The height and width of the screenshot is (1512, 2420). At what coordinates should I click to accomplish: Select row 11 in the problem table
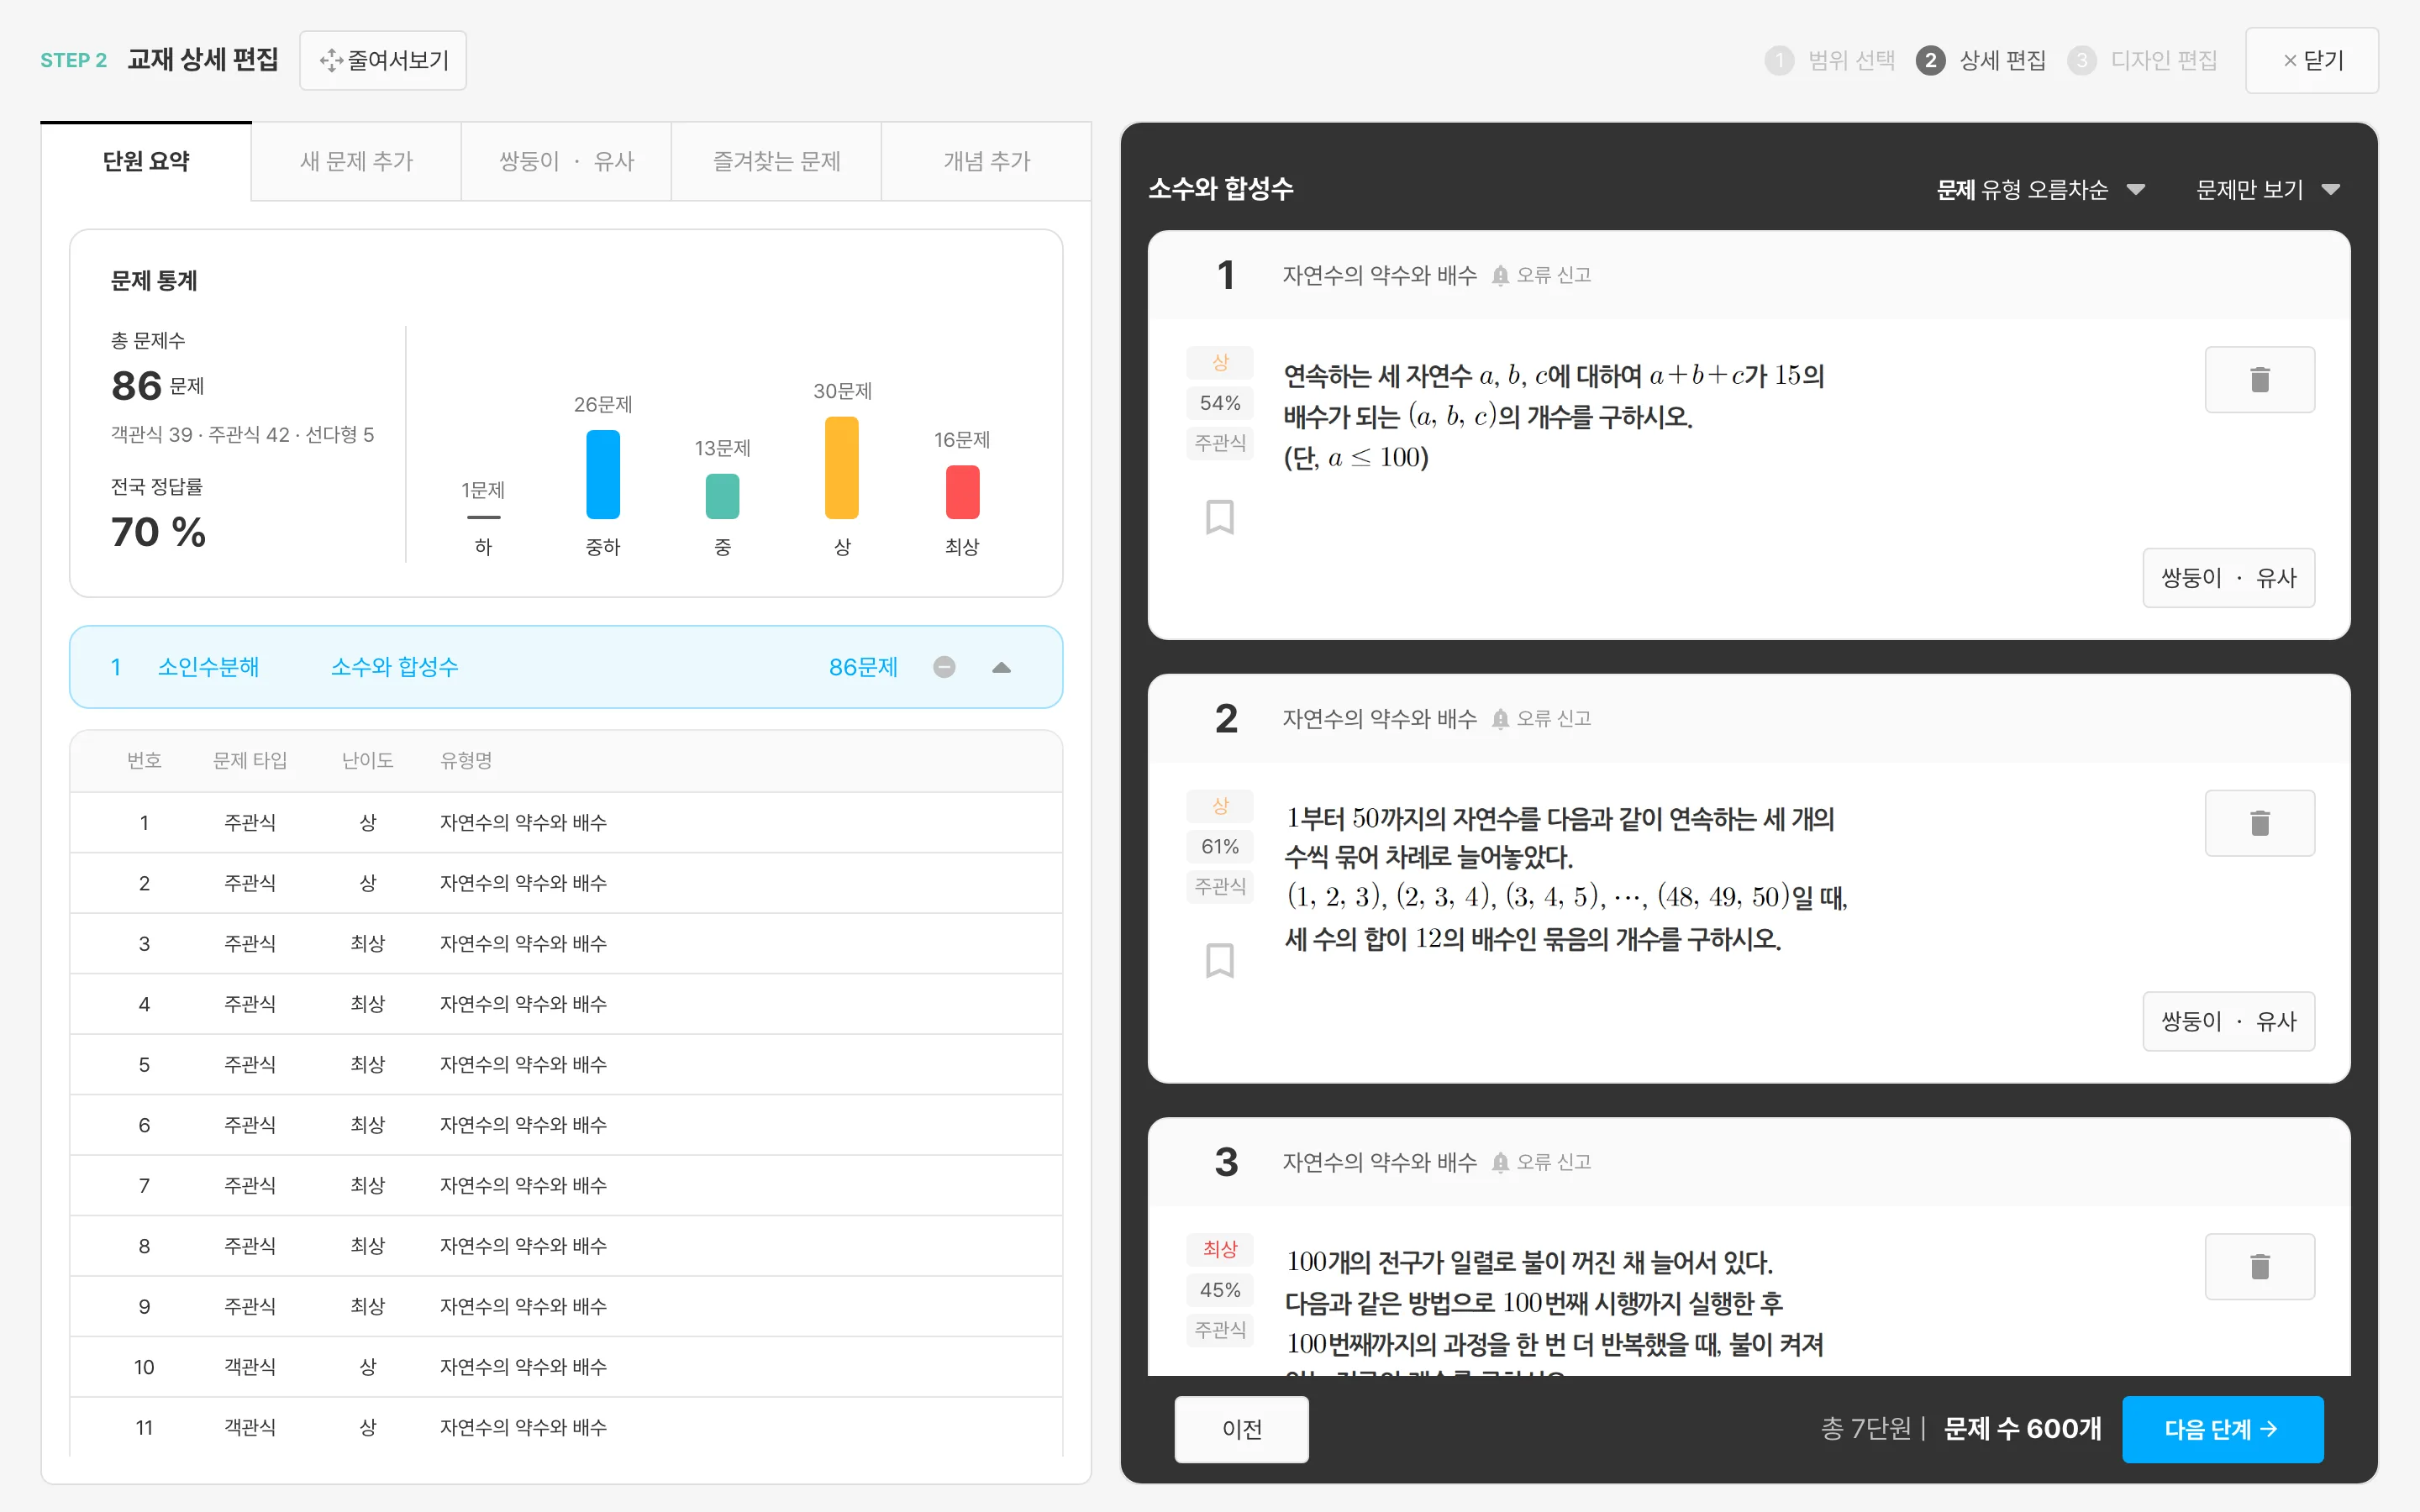coord(566,1427)
